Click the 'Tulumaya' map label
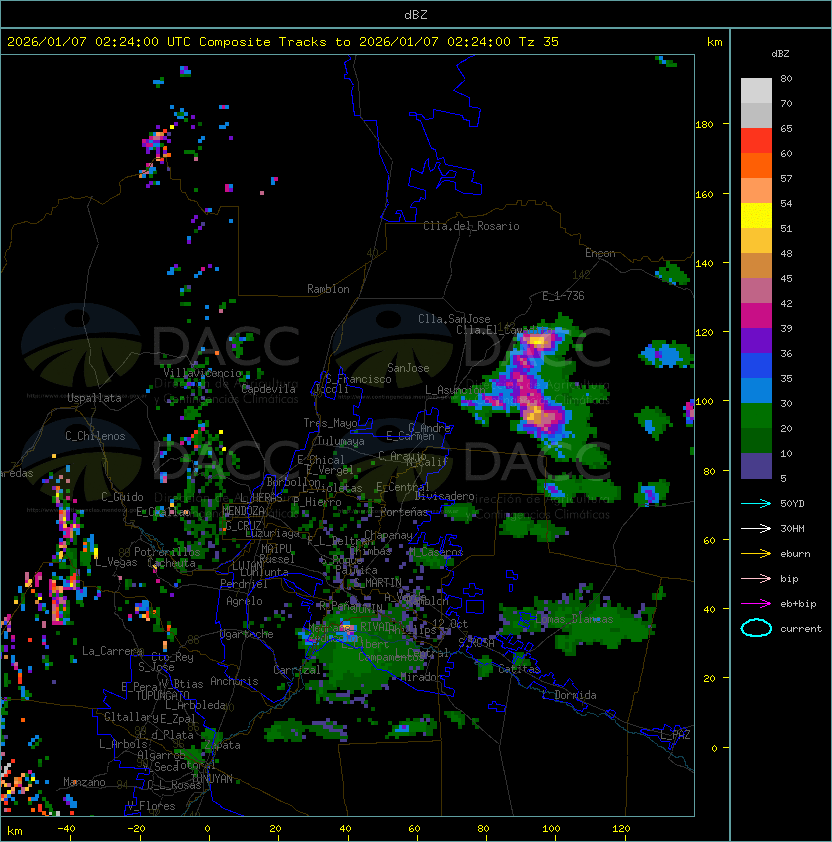Image resolution: width=832 pixels, height=842 pixels. 341,441
